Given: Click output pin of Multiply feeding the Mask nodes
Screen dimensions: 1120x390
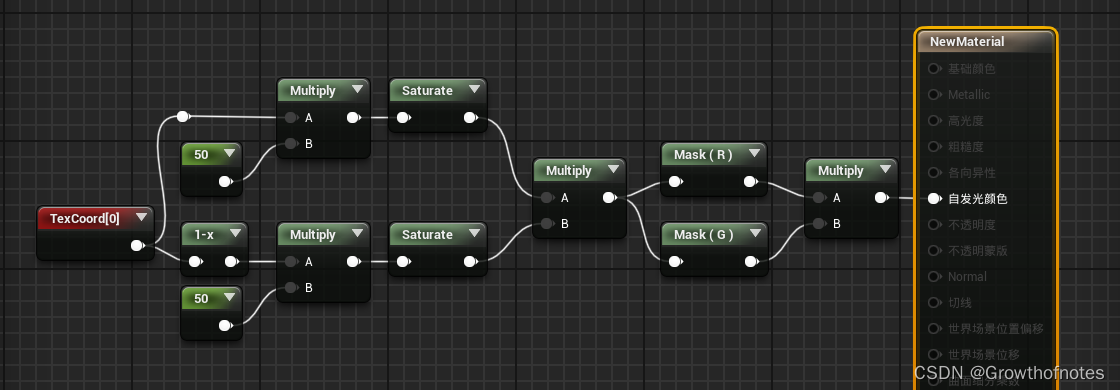Looking at the screenshot, I should click(610, 198).
